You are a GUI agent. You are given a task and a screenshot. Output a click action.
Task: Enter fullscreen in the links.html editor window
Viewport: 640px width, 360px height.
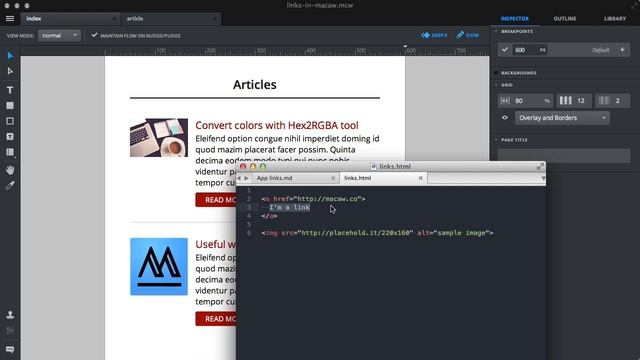point(540,167)
